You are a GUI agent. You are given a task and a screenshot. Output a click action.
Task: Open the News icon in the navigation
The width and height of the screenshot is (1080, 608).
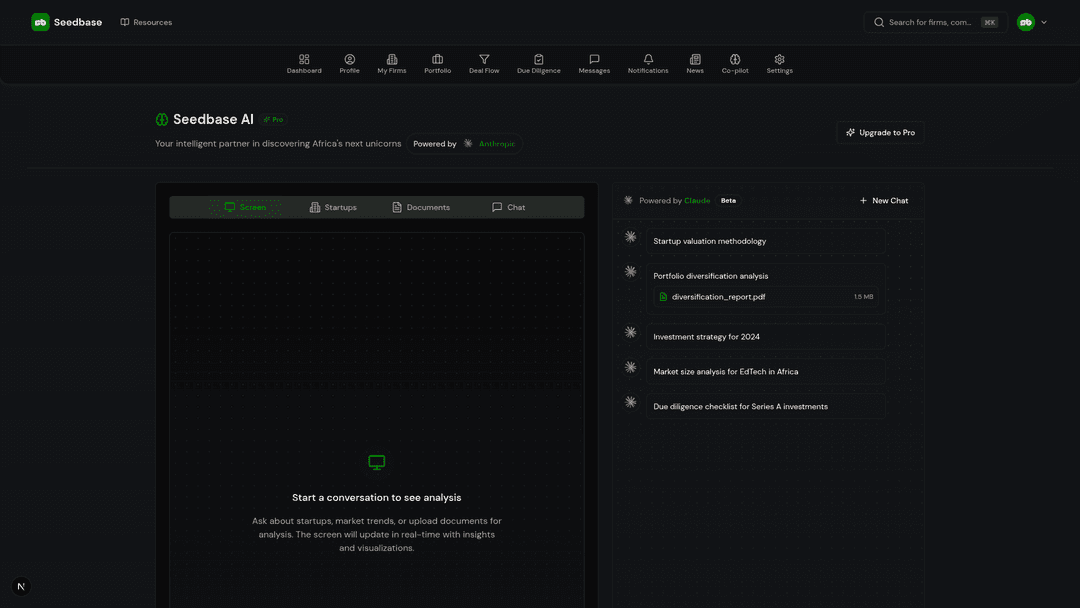coord(694,63)
